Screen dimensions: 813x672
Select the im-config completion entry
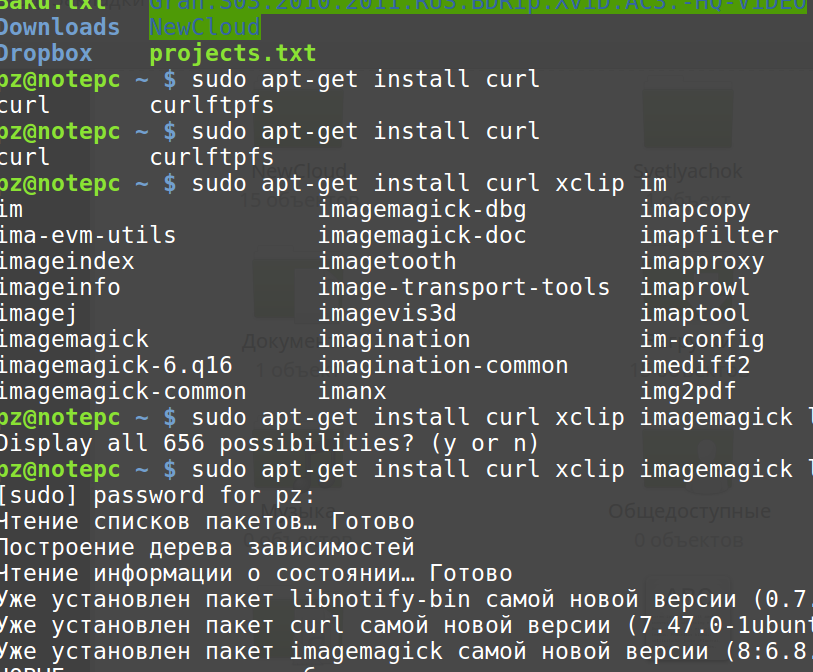click(702, 340)
